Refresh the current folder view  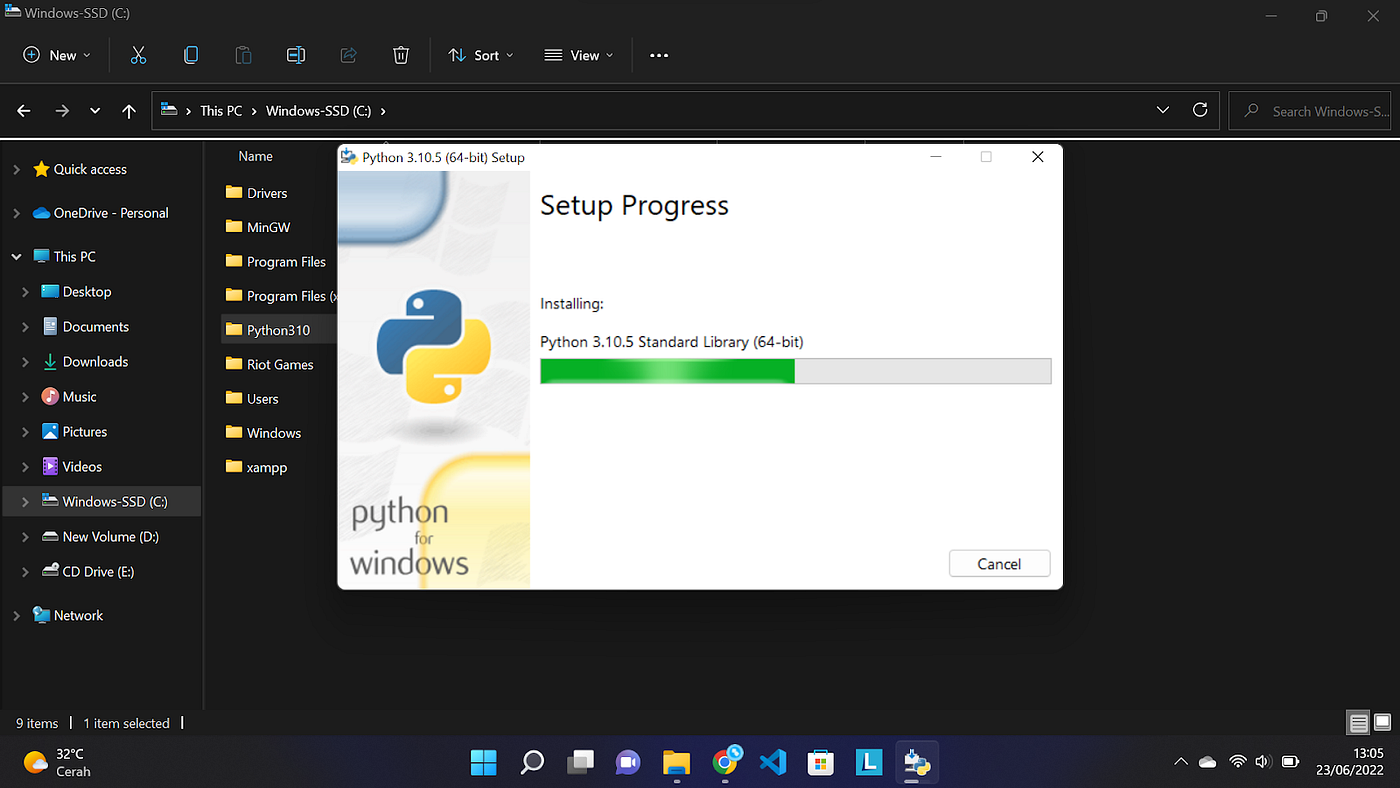click(1199, 110)
